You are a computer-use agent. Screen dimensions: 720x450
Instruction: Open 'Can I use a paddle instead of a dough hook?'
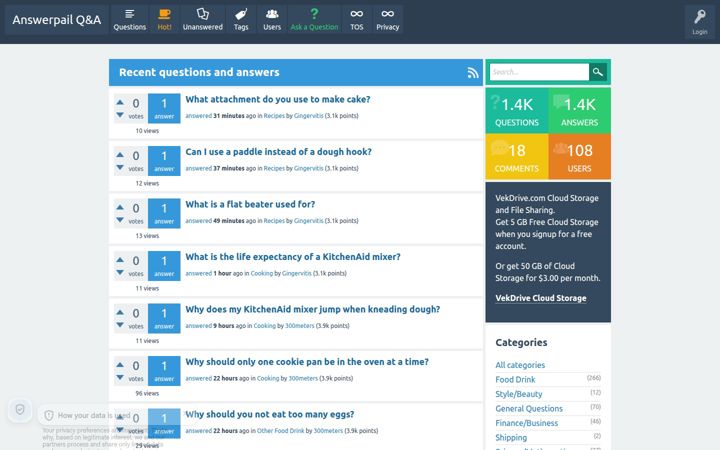278,152
